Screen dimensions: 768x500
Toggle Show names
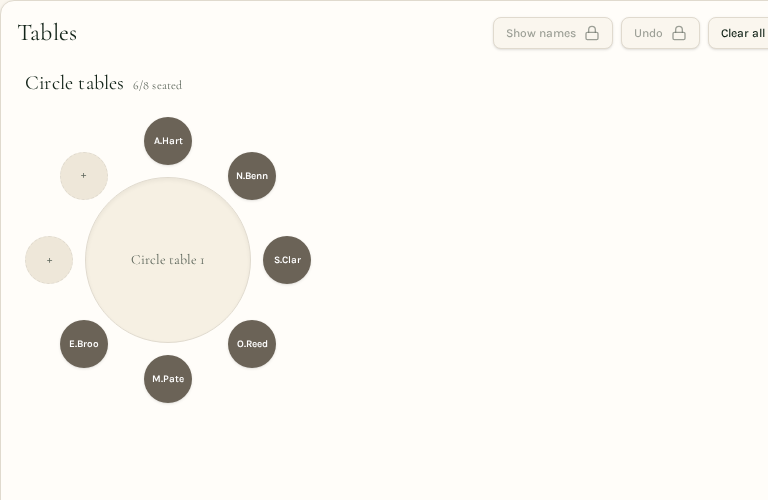(x=553, y=33)
